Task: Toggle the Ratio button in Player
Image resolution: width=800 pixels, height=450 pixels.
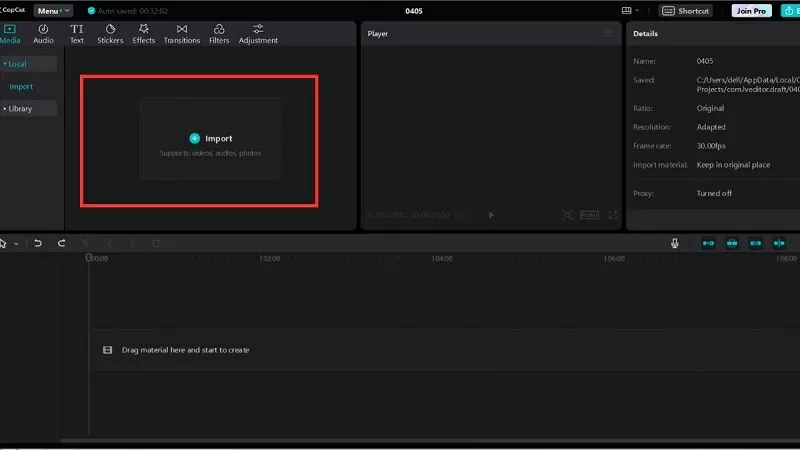Action: click(590, 215)
